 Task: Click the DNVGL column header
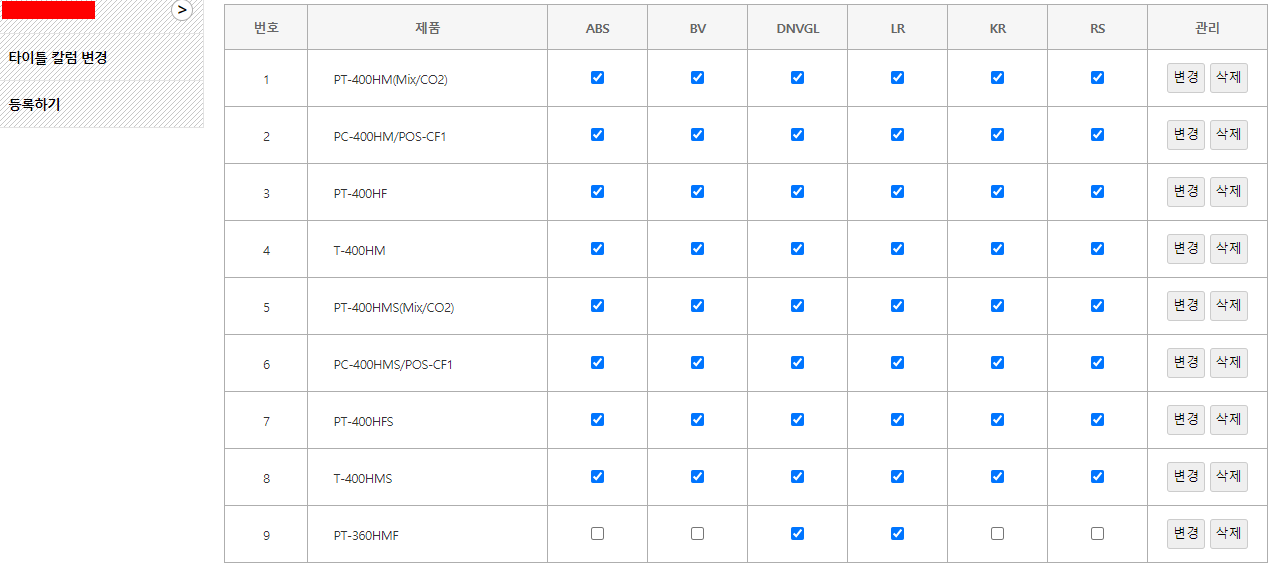[x=797, y=28]
